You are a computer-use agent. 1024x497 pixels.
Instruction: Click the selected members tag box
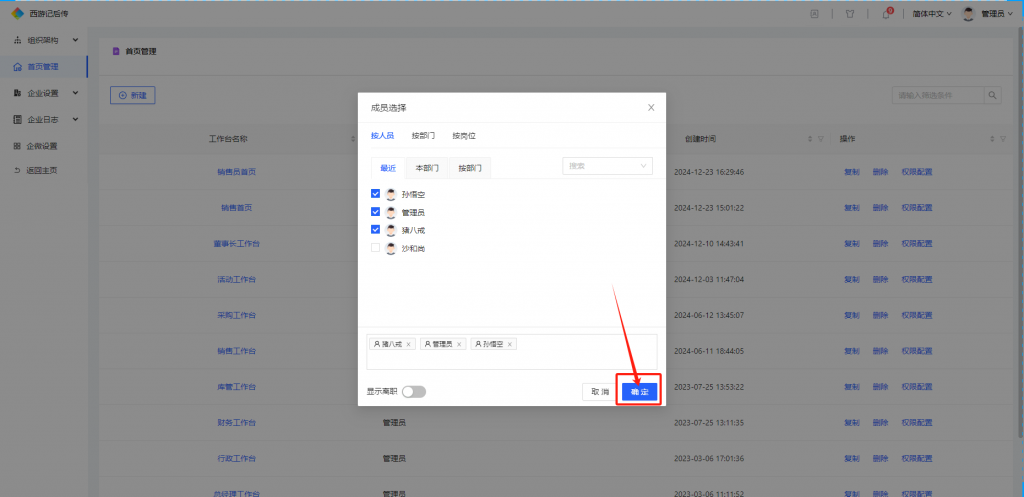point(512,351)
